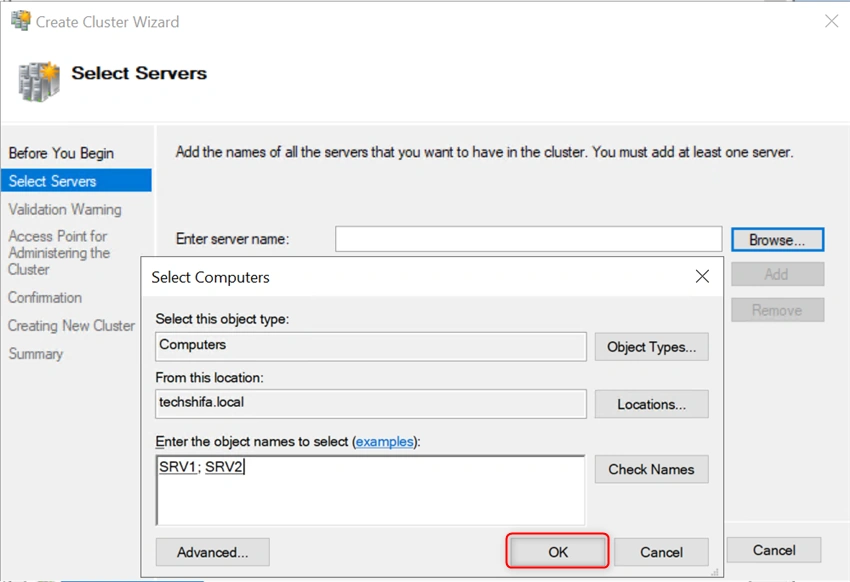This screenshot has height=582, width=850.
Task: Click the Select this object type label
Action: (x=222, y=319)
